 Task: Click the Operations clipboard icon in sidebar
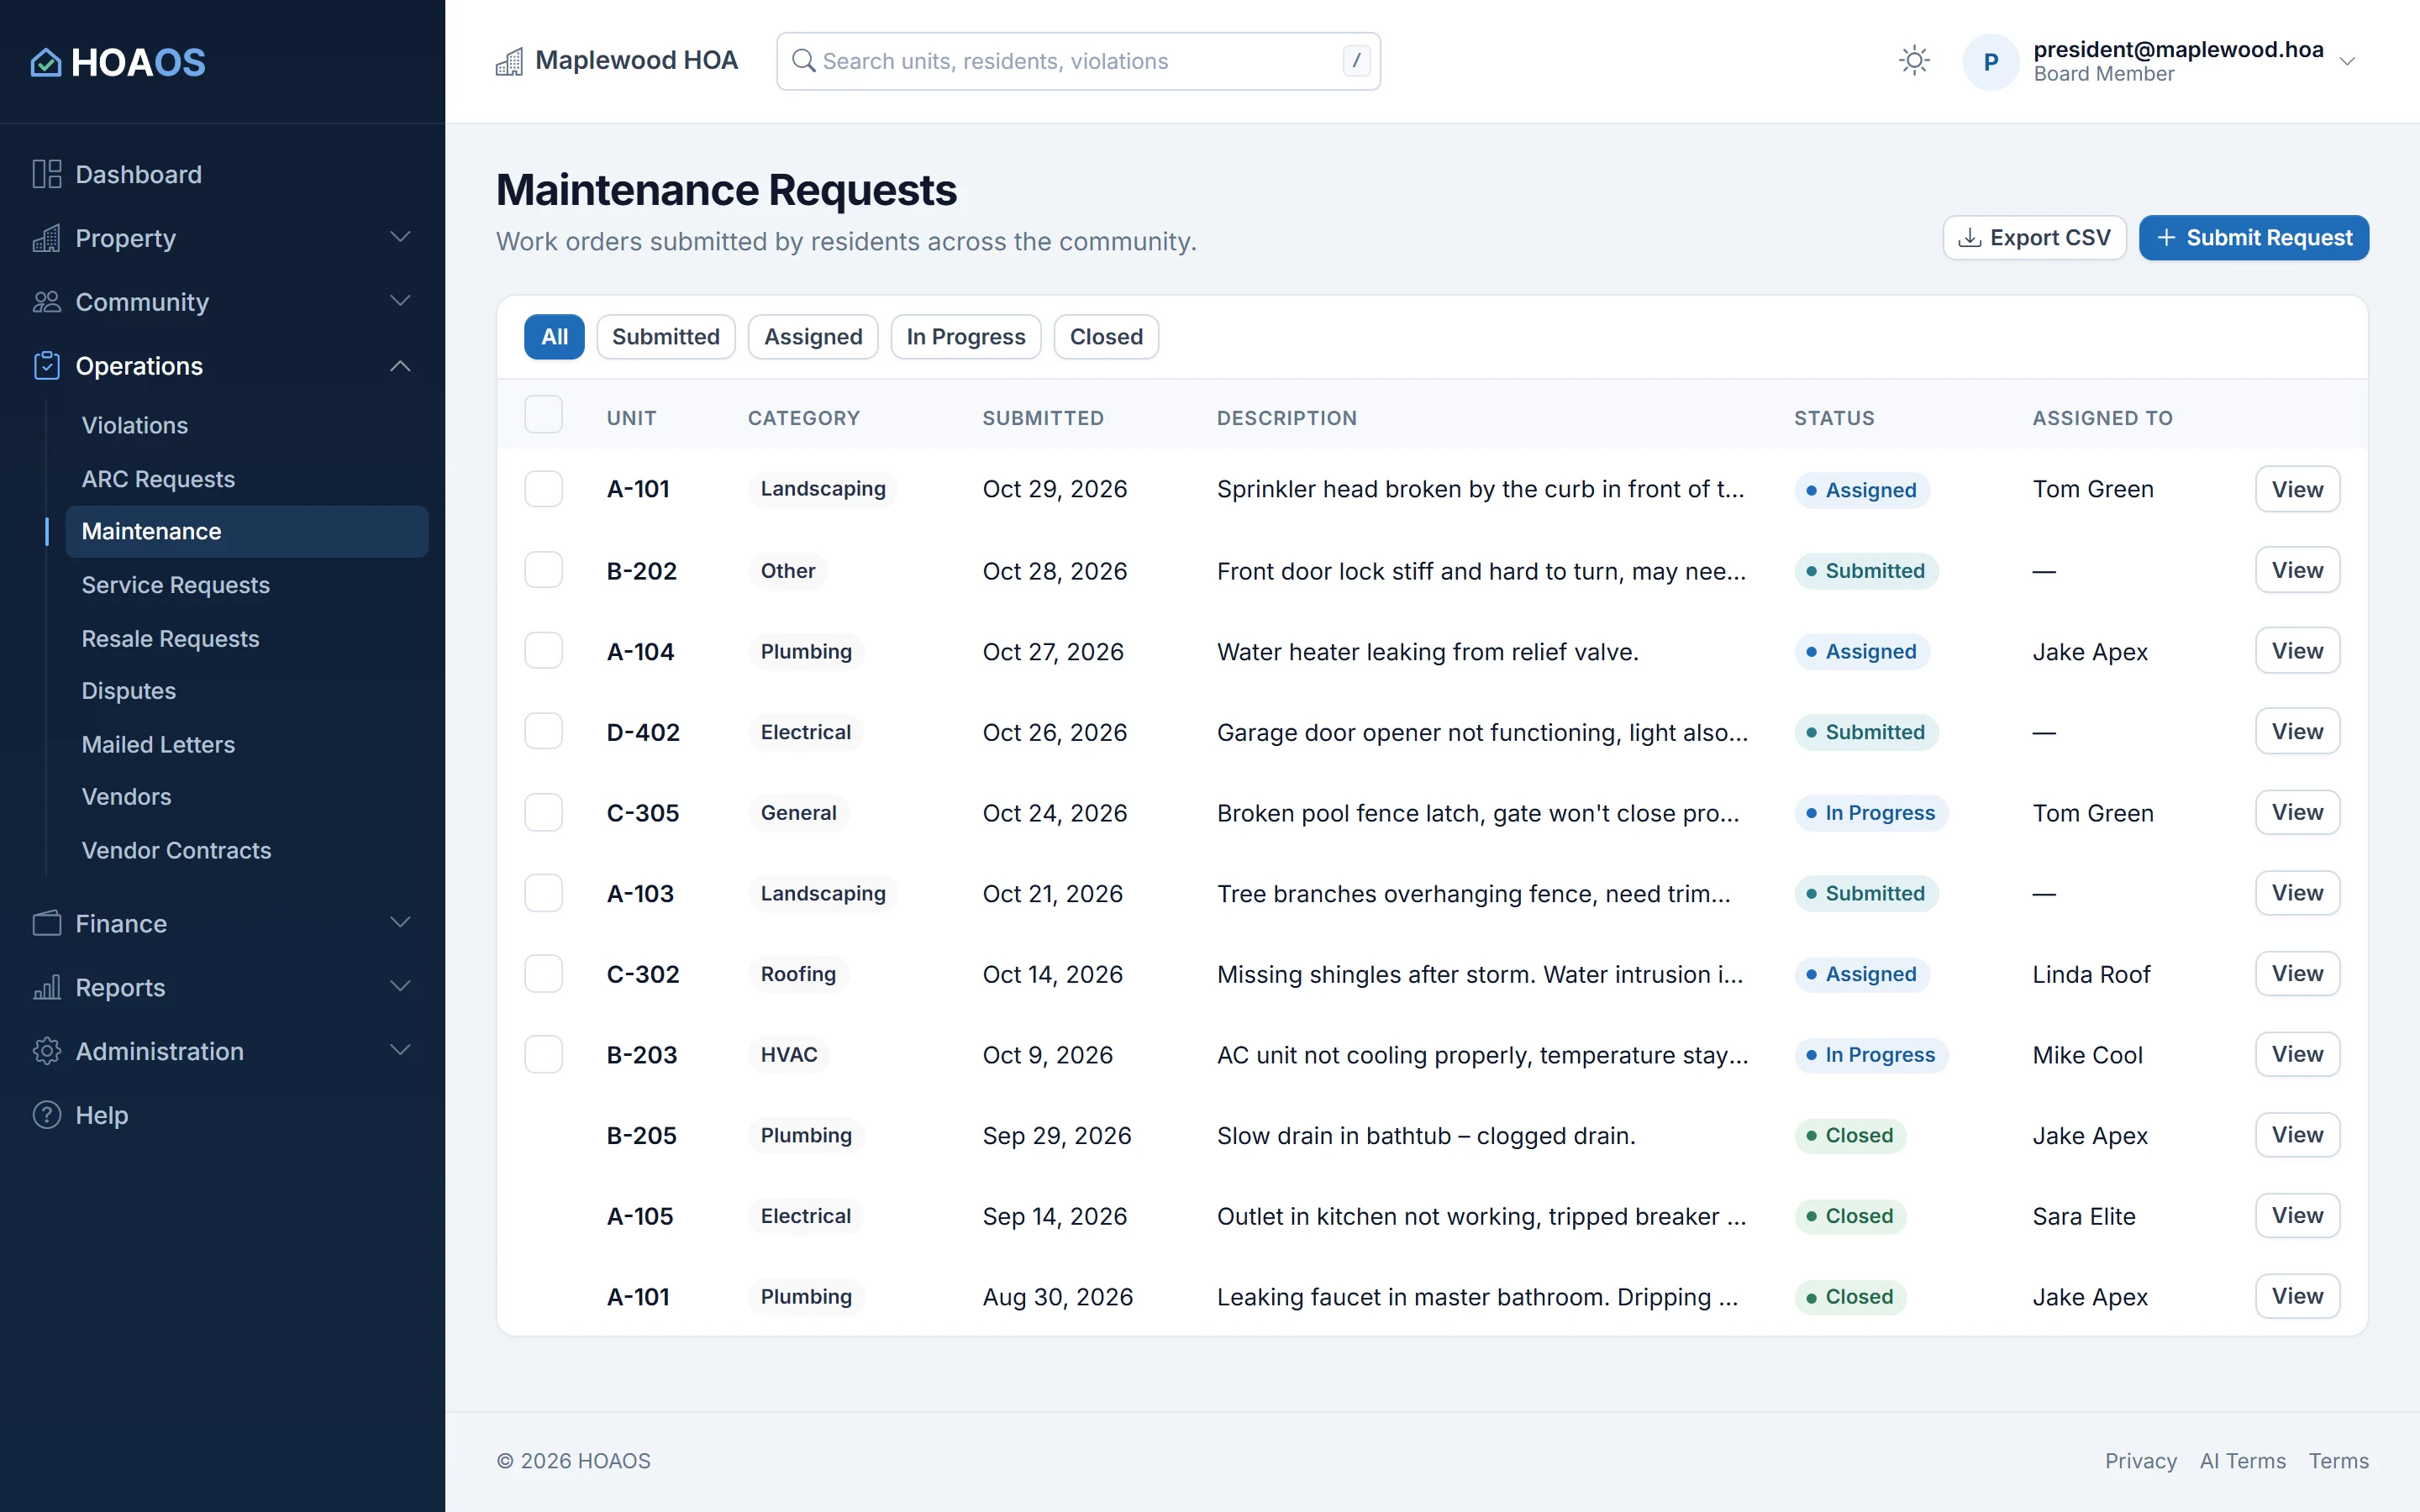tap(47, 366)
